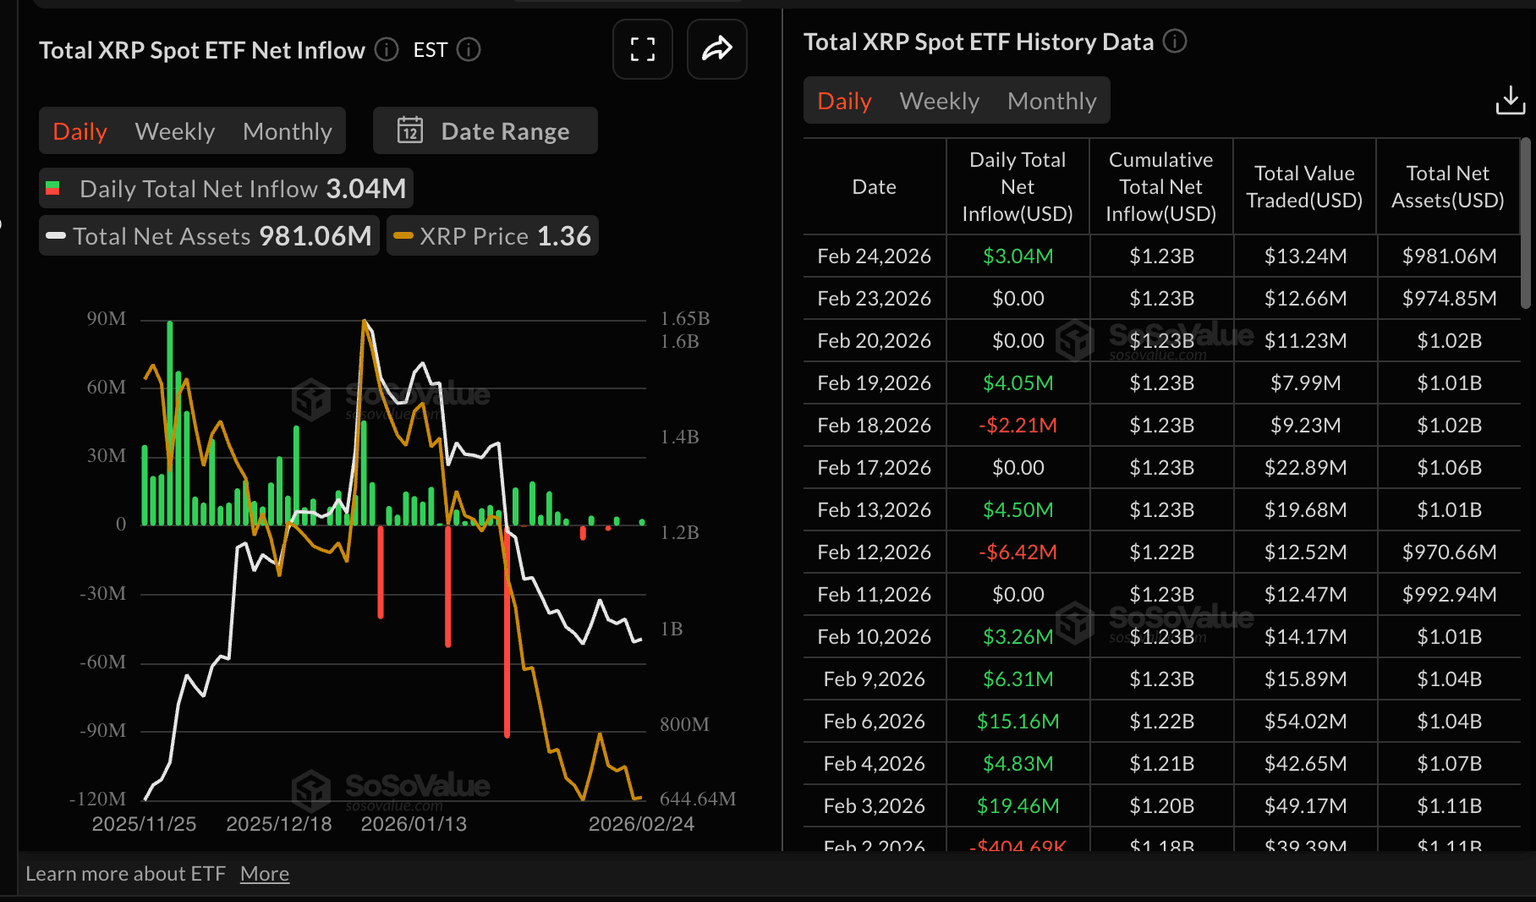Toggle Total Net Assets legend series
The width and height of the screenshot is (1536, 902).
coord(209,236)
